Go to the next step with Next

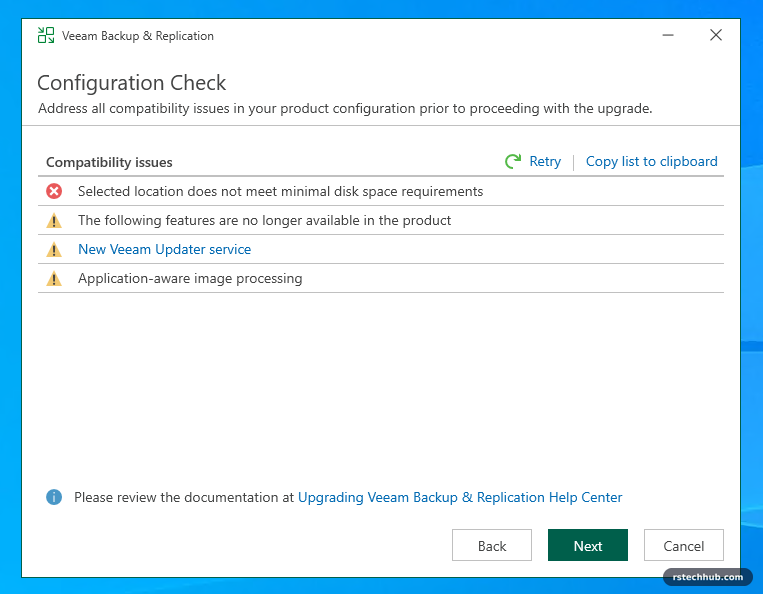click(588, 545)
